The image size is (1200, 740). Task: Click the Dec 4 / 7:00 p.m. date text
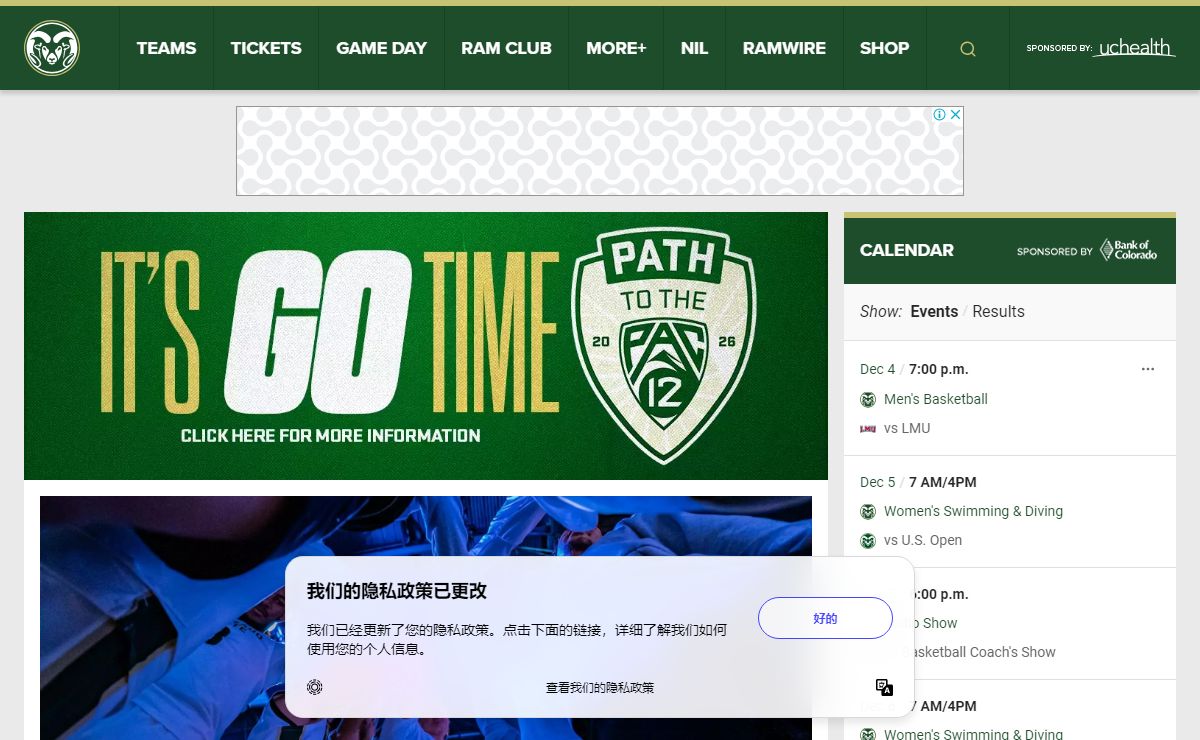point(914,369)
